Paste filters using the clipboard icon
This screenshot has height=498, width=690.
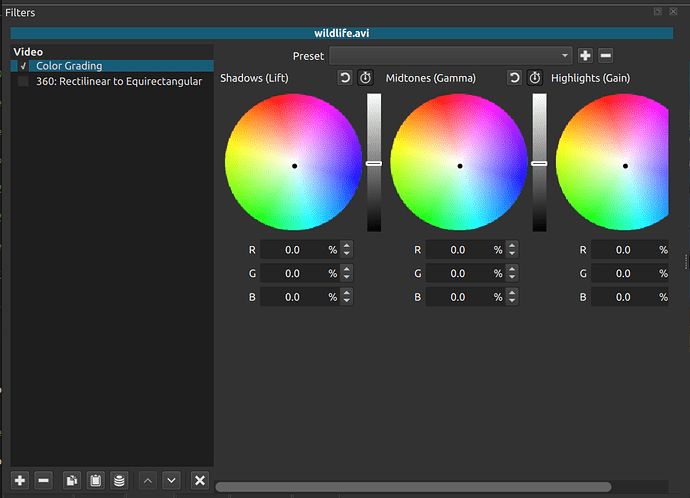click(x=96, y=481)
